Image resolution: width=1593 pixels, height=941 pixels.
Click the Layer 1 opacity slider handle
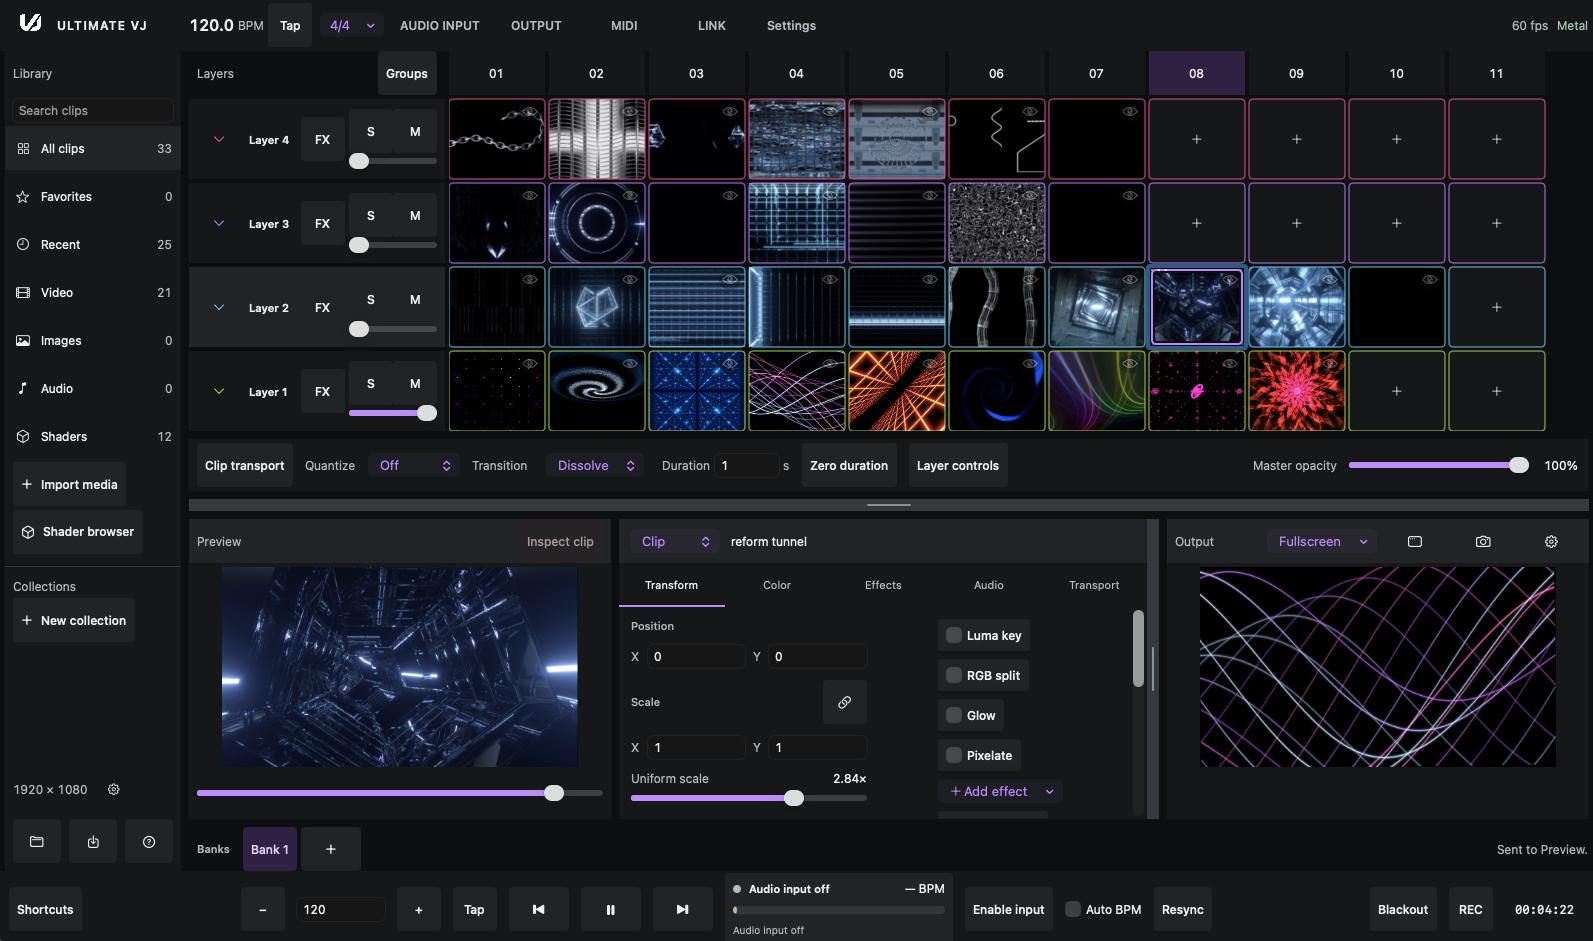[x=427, y=413]
